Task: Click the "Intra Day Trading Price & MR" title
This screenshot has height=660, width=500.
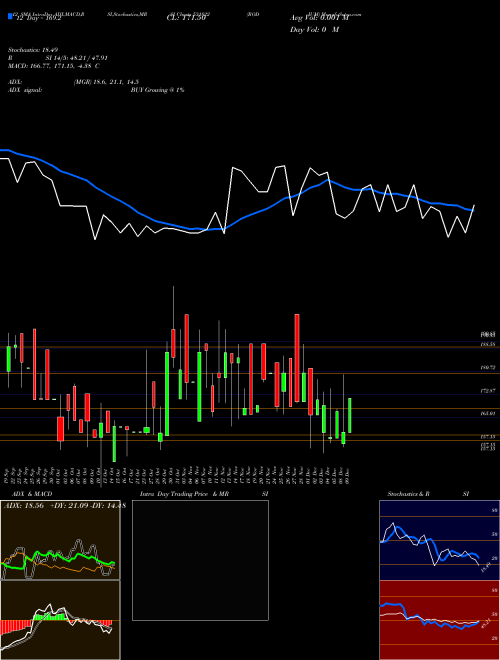Action: tap(184, 494)
